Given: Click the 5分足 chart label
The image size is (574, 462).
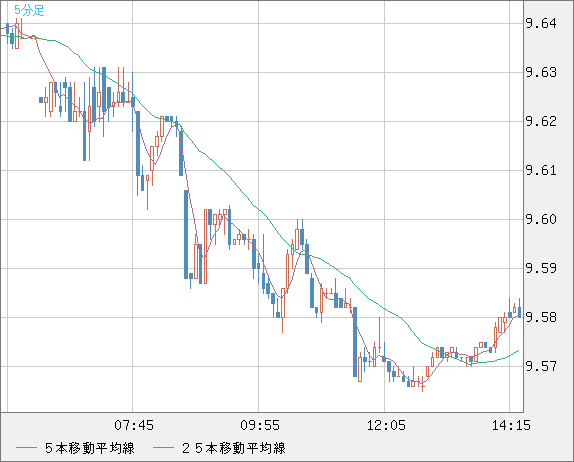Looking at the screenshot, I should 29,10.
